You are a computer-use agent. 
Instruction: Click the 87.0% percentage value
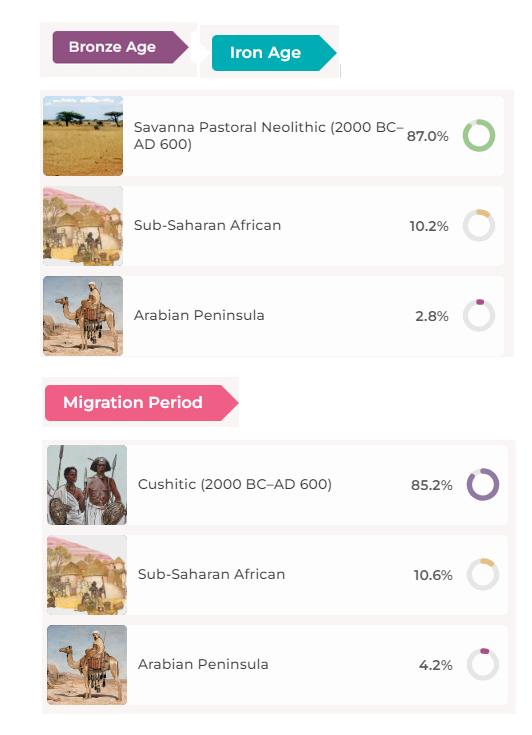tap(427, 136)
